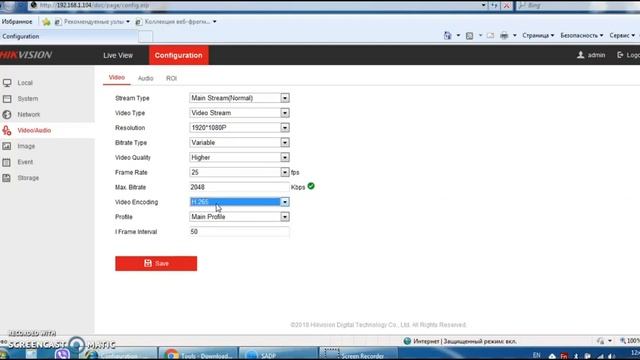640x360 pixels.
Task: Select the System icon in sidebar
Action: click(x=7, y=99)
